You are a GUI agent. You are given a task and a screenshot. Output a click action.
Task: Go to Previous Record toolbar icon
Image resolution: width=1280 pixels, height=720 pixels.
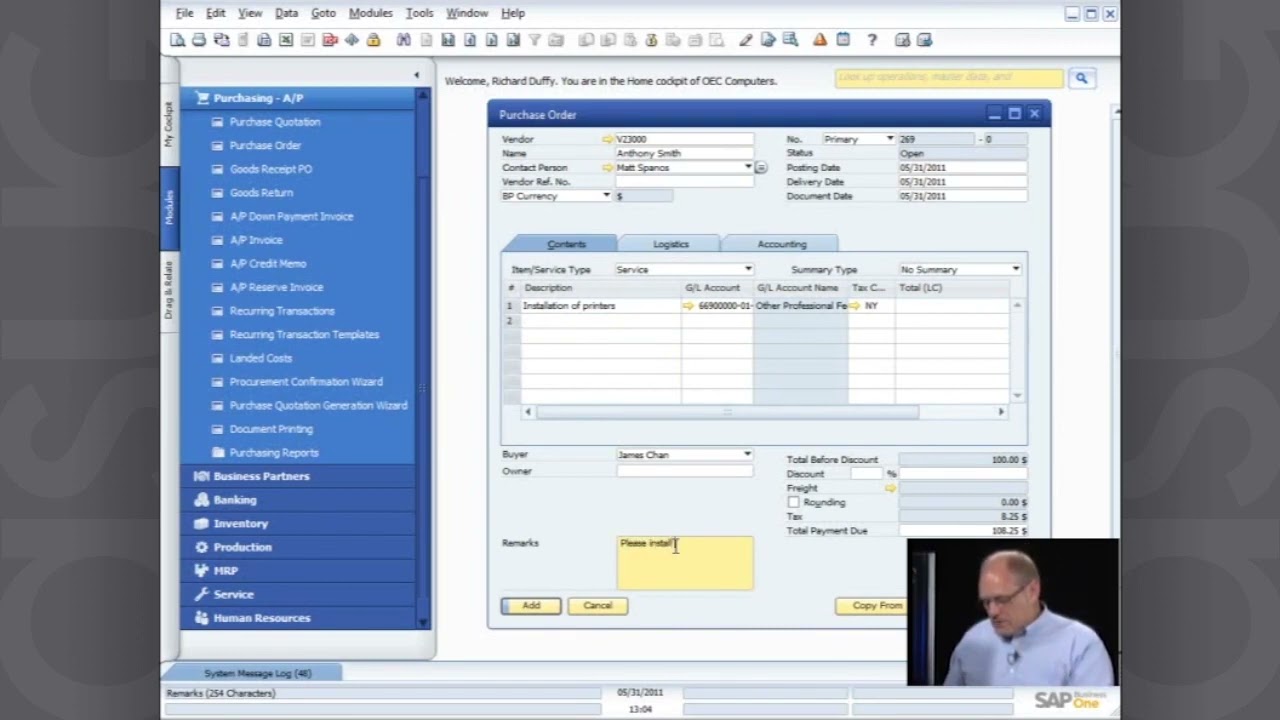[x=470, y=40]
